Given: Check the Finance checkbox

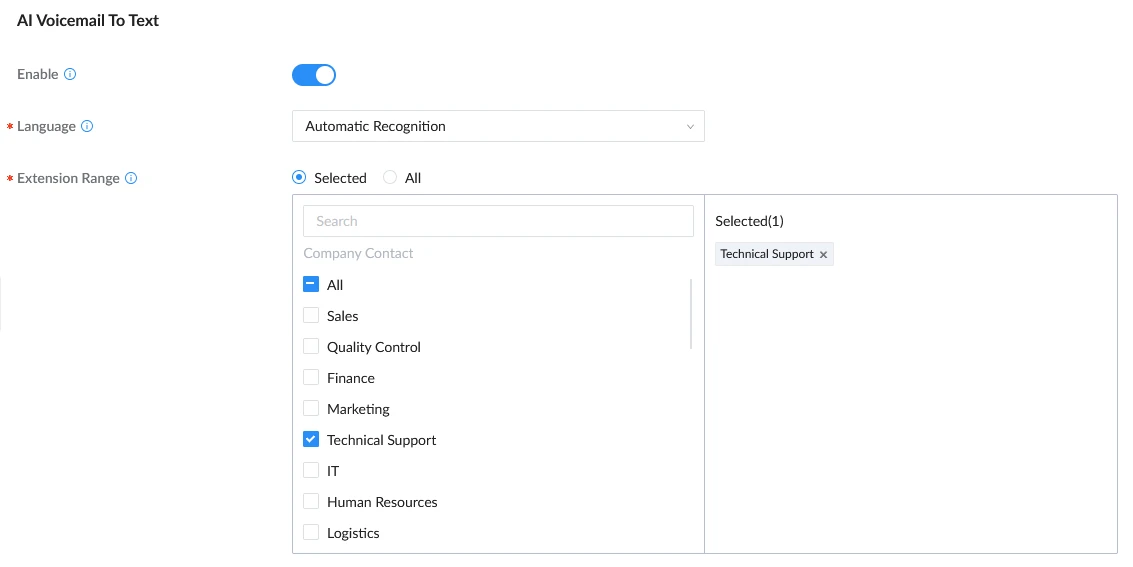Looking at the screenshot, I should [x=311, y=377].
